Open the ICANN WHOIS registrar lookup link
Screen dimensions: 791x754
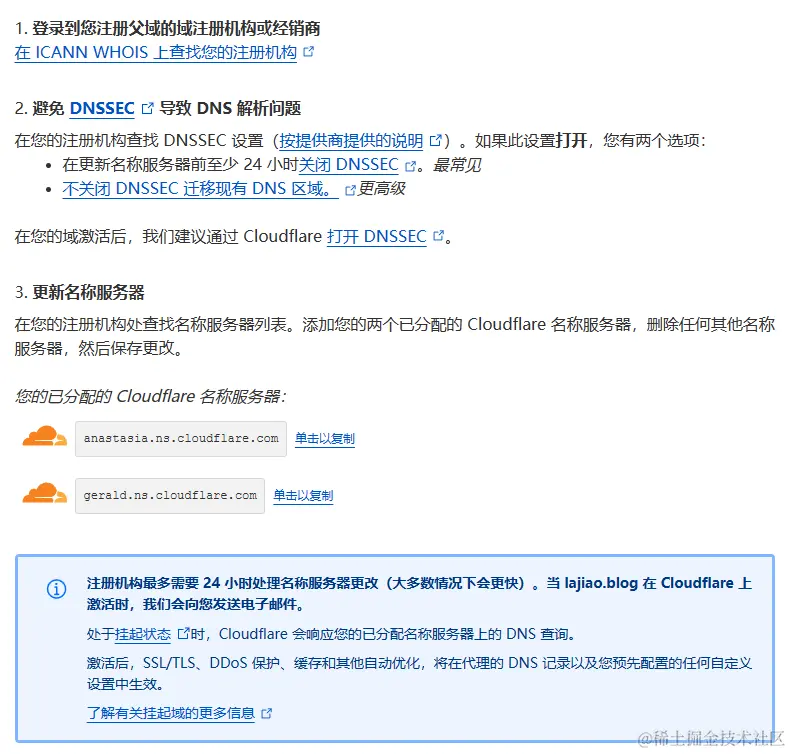(155, 52)
